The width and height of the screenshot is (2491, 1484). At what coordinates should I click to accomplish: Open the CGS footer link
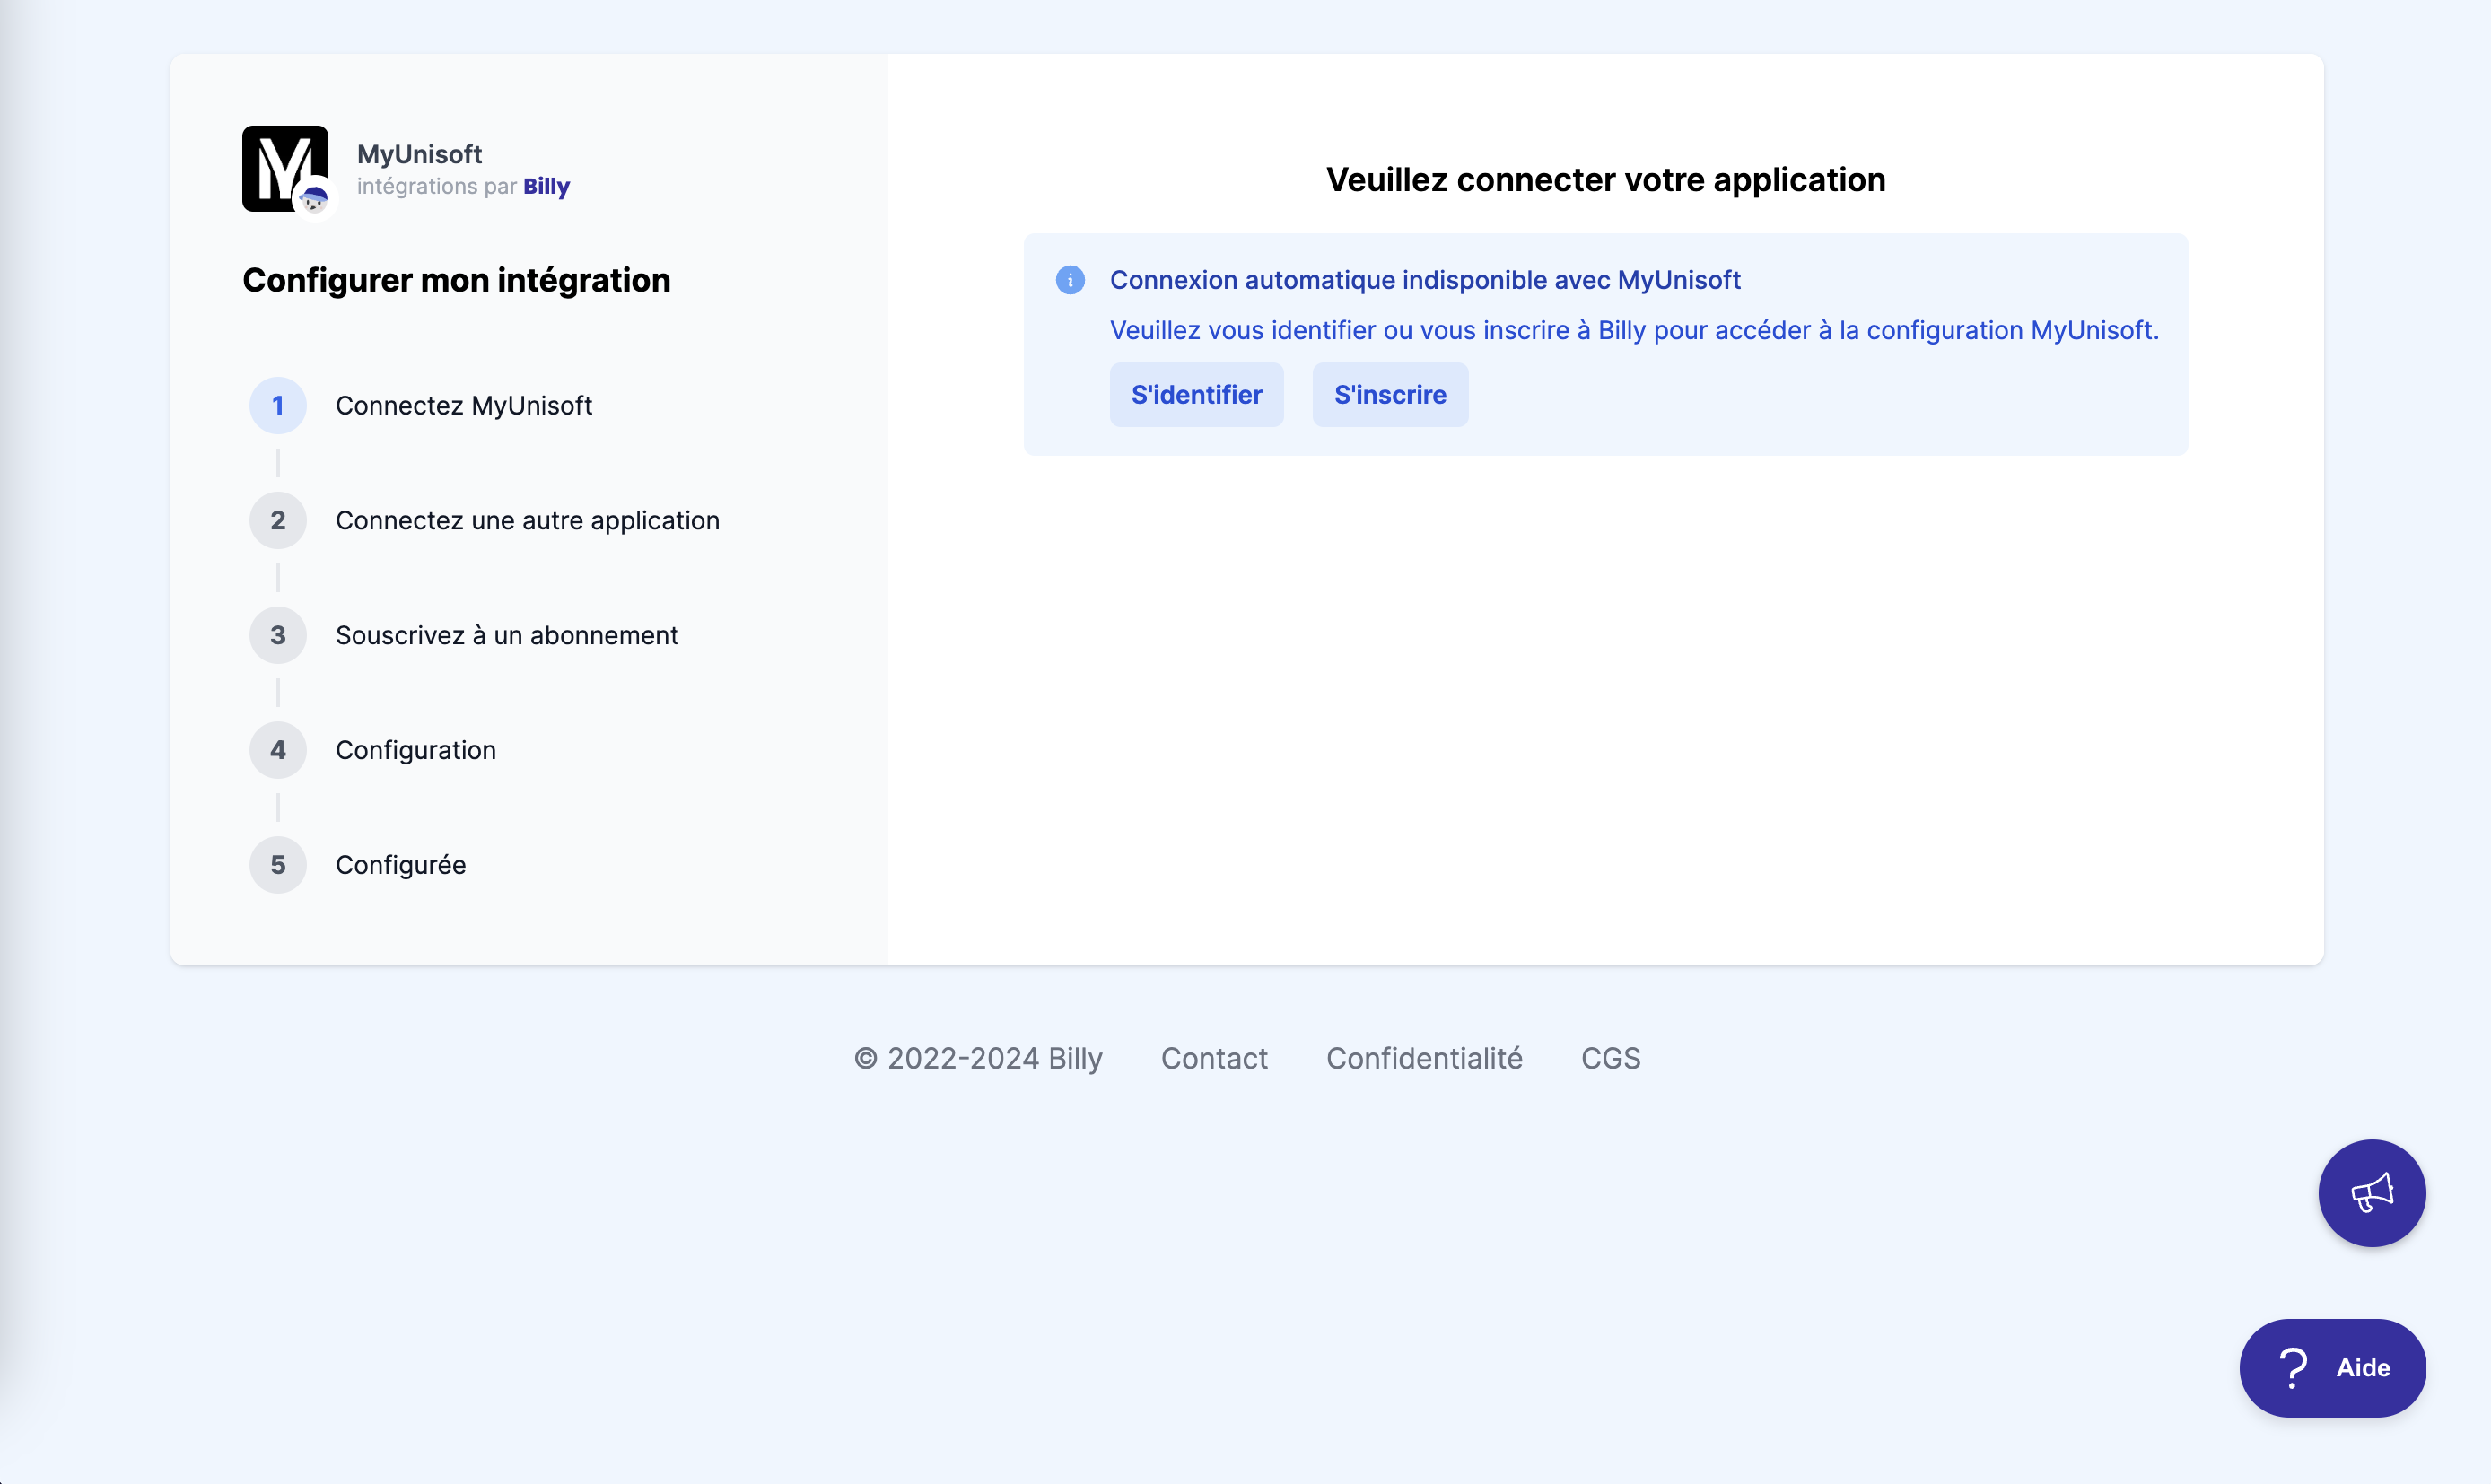coord(1610,1058)
